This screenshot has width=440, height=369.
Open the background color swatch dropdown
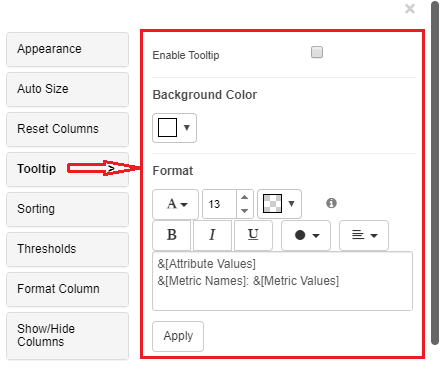tap(174, 128)
